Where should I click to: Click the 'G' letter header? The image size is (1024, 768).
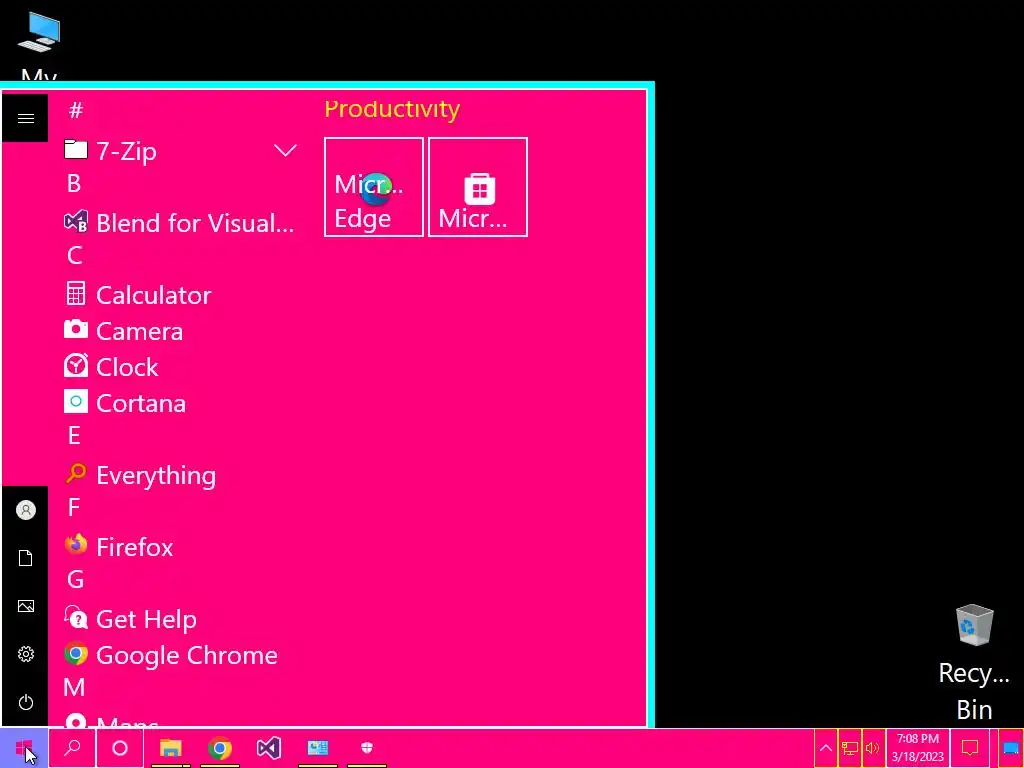tap(75, 579)
